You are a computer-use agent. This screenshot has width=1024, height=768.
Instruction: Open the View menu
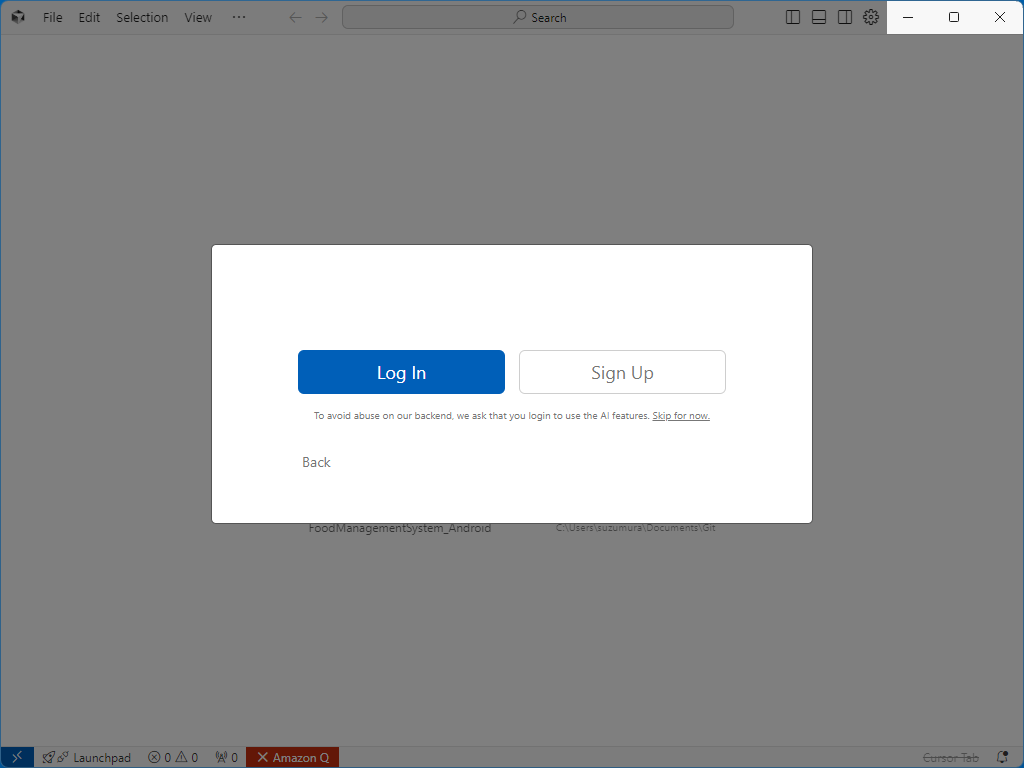[198, 17]
